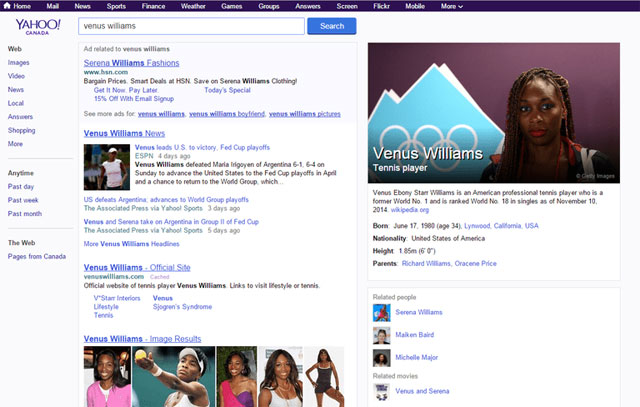The width and height of the screenshot is (640, 407).
Task: Open Venus and Serena movie thumbnail
Action: click(381, 391)
